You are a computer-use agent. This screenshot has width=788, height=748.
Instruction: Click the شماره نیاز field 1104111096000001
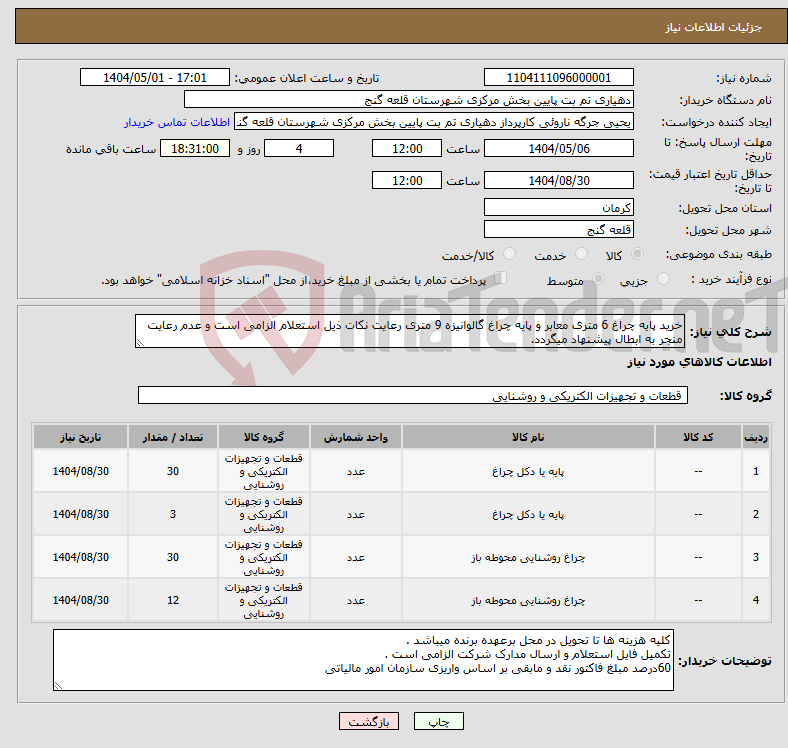click(x=559, y=77)
